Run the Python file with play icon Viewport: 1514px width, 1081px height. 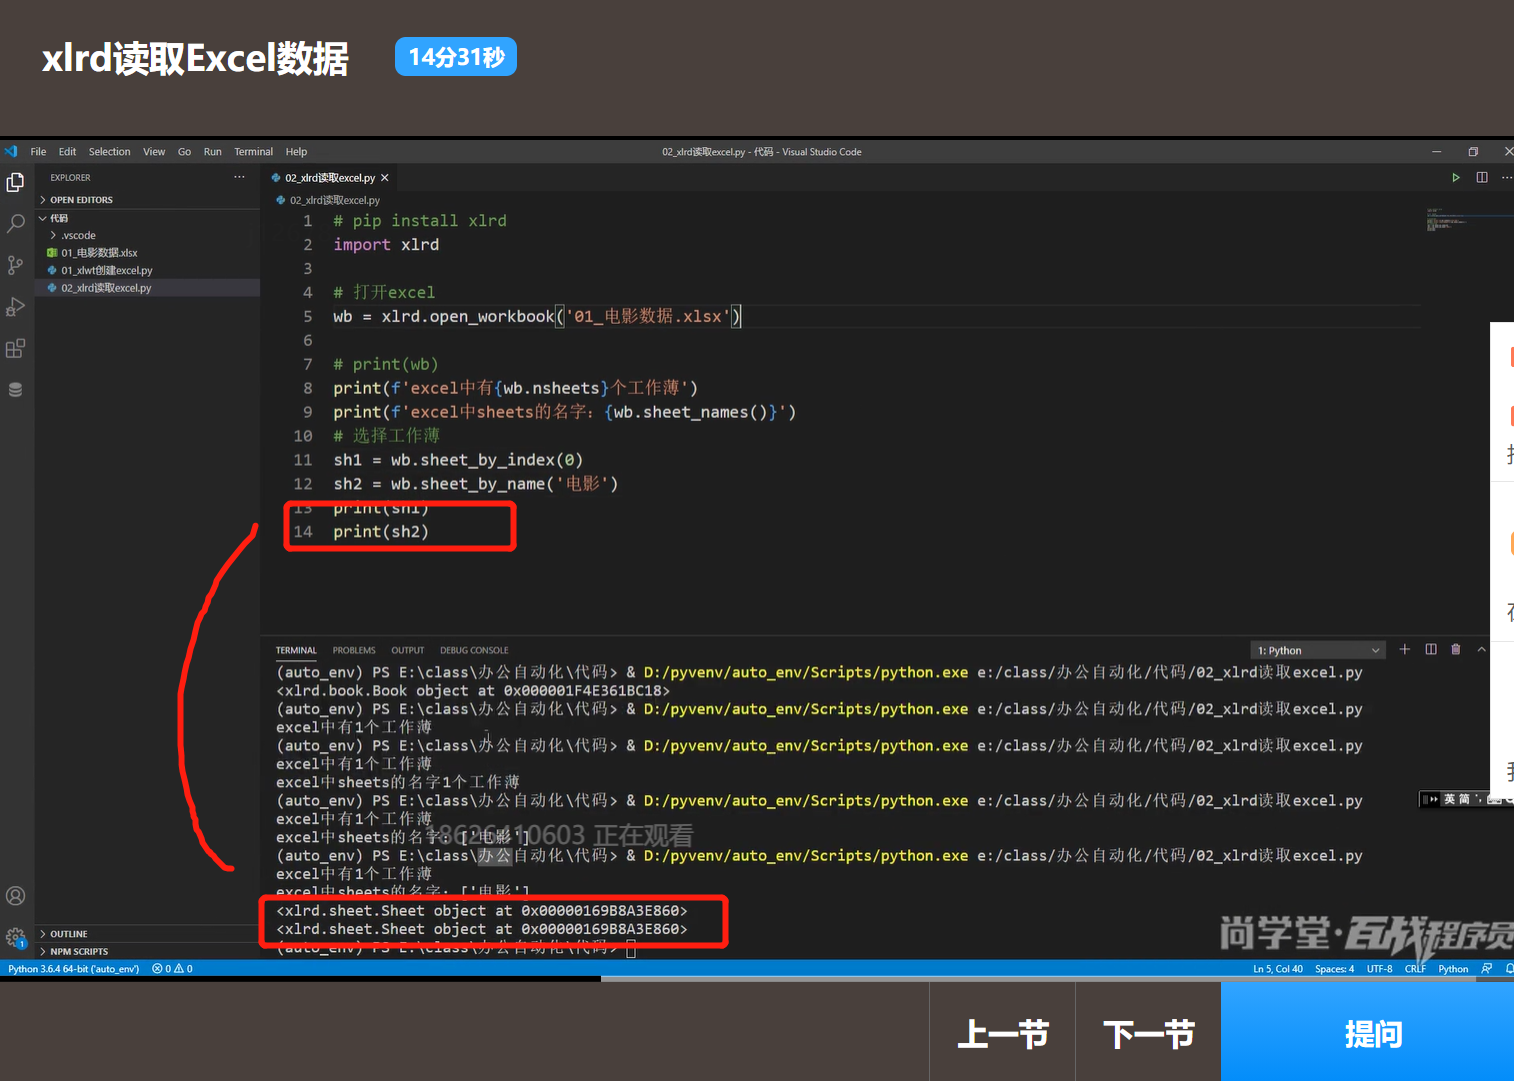[1456, 177]
